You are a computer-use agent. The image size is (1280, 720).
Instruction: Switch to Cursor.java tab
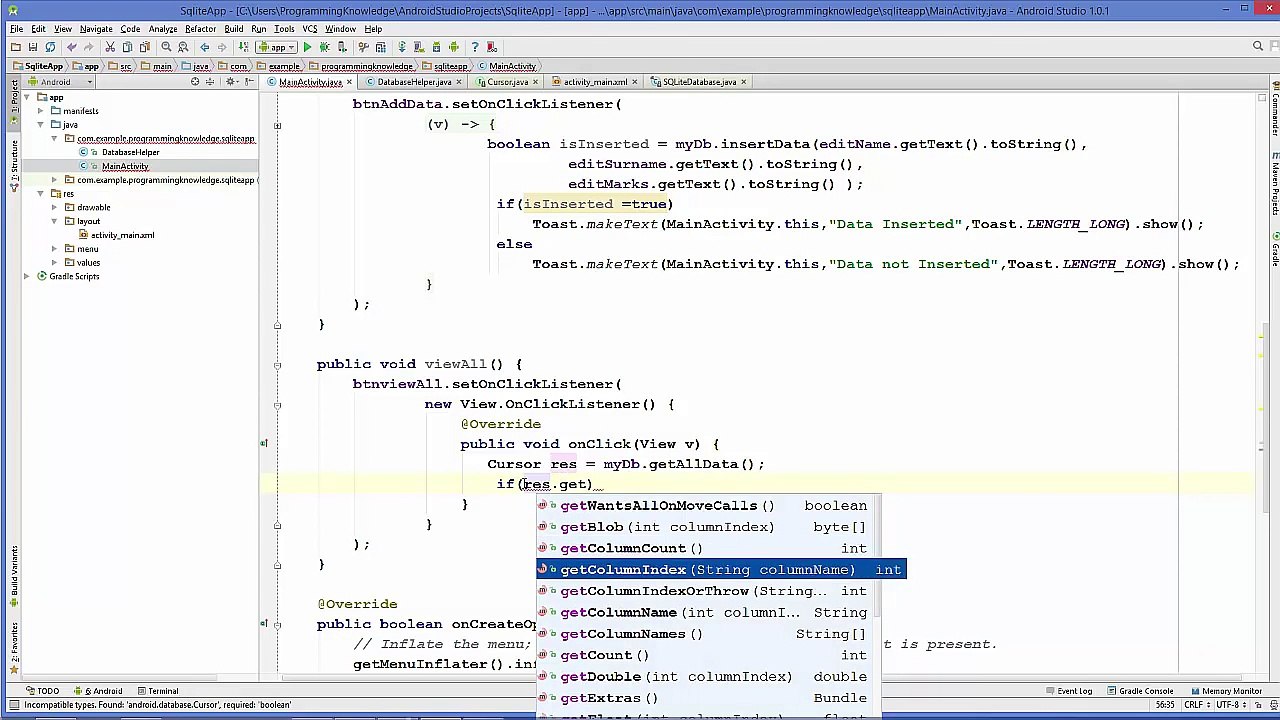click(507, 82)
